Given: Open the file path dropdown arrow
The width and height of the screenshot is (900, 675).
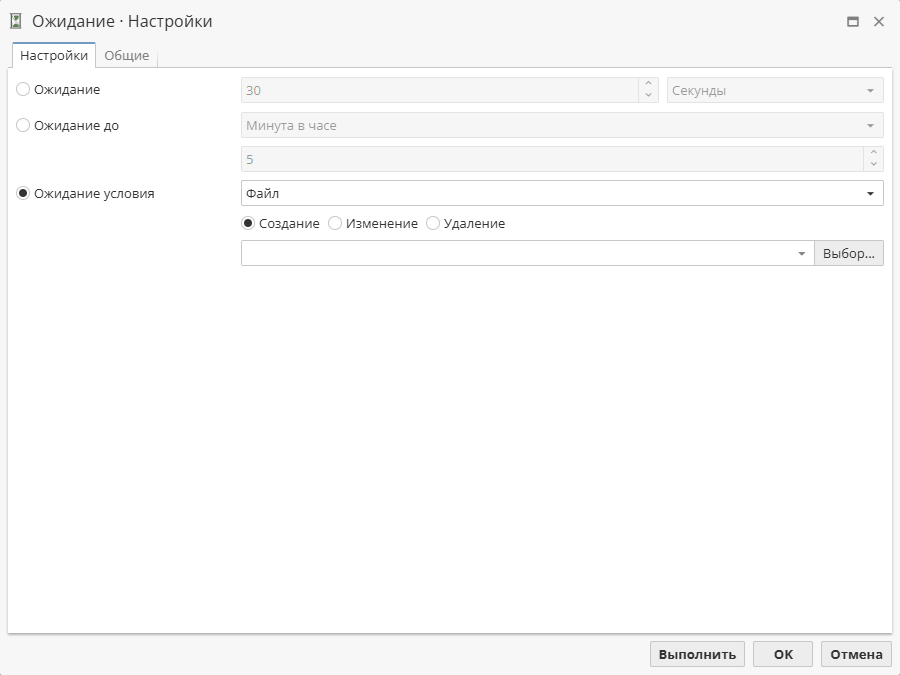Looking at the screenshot, I should tap(803, 252).
